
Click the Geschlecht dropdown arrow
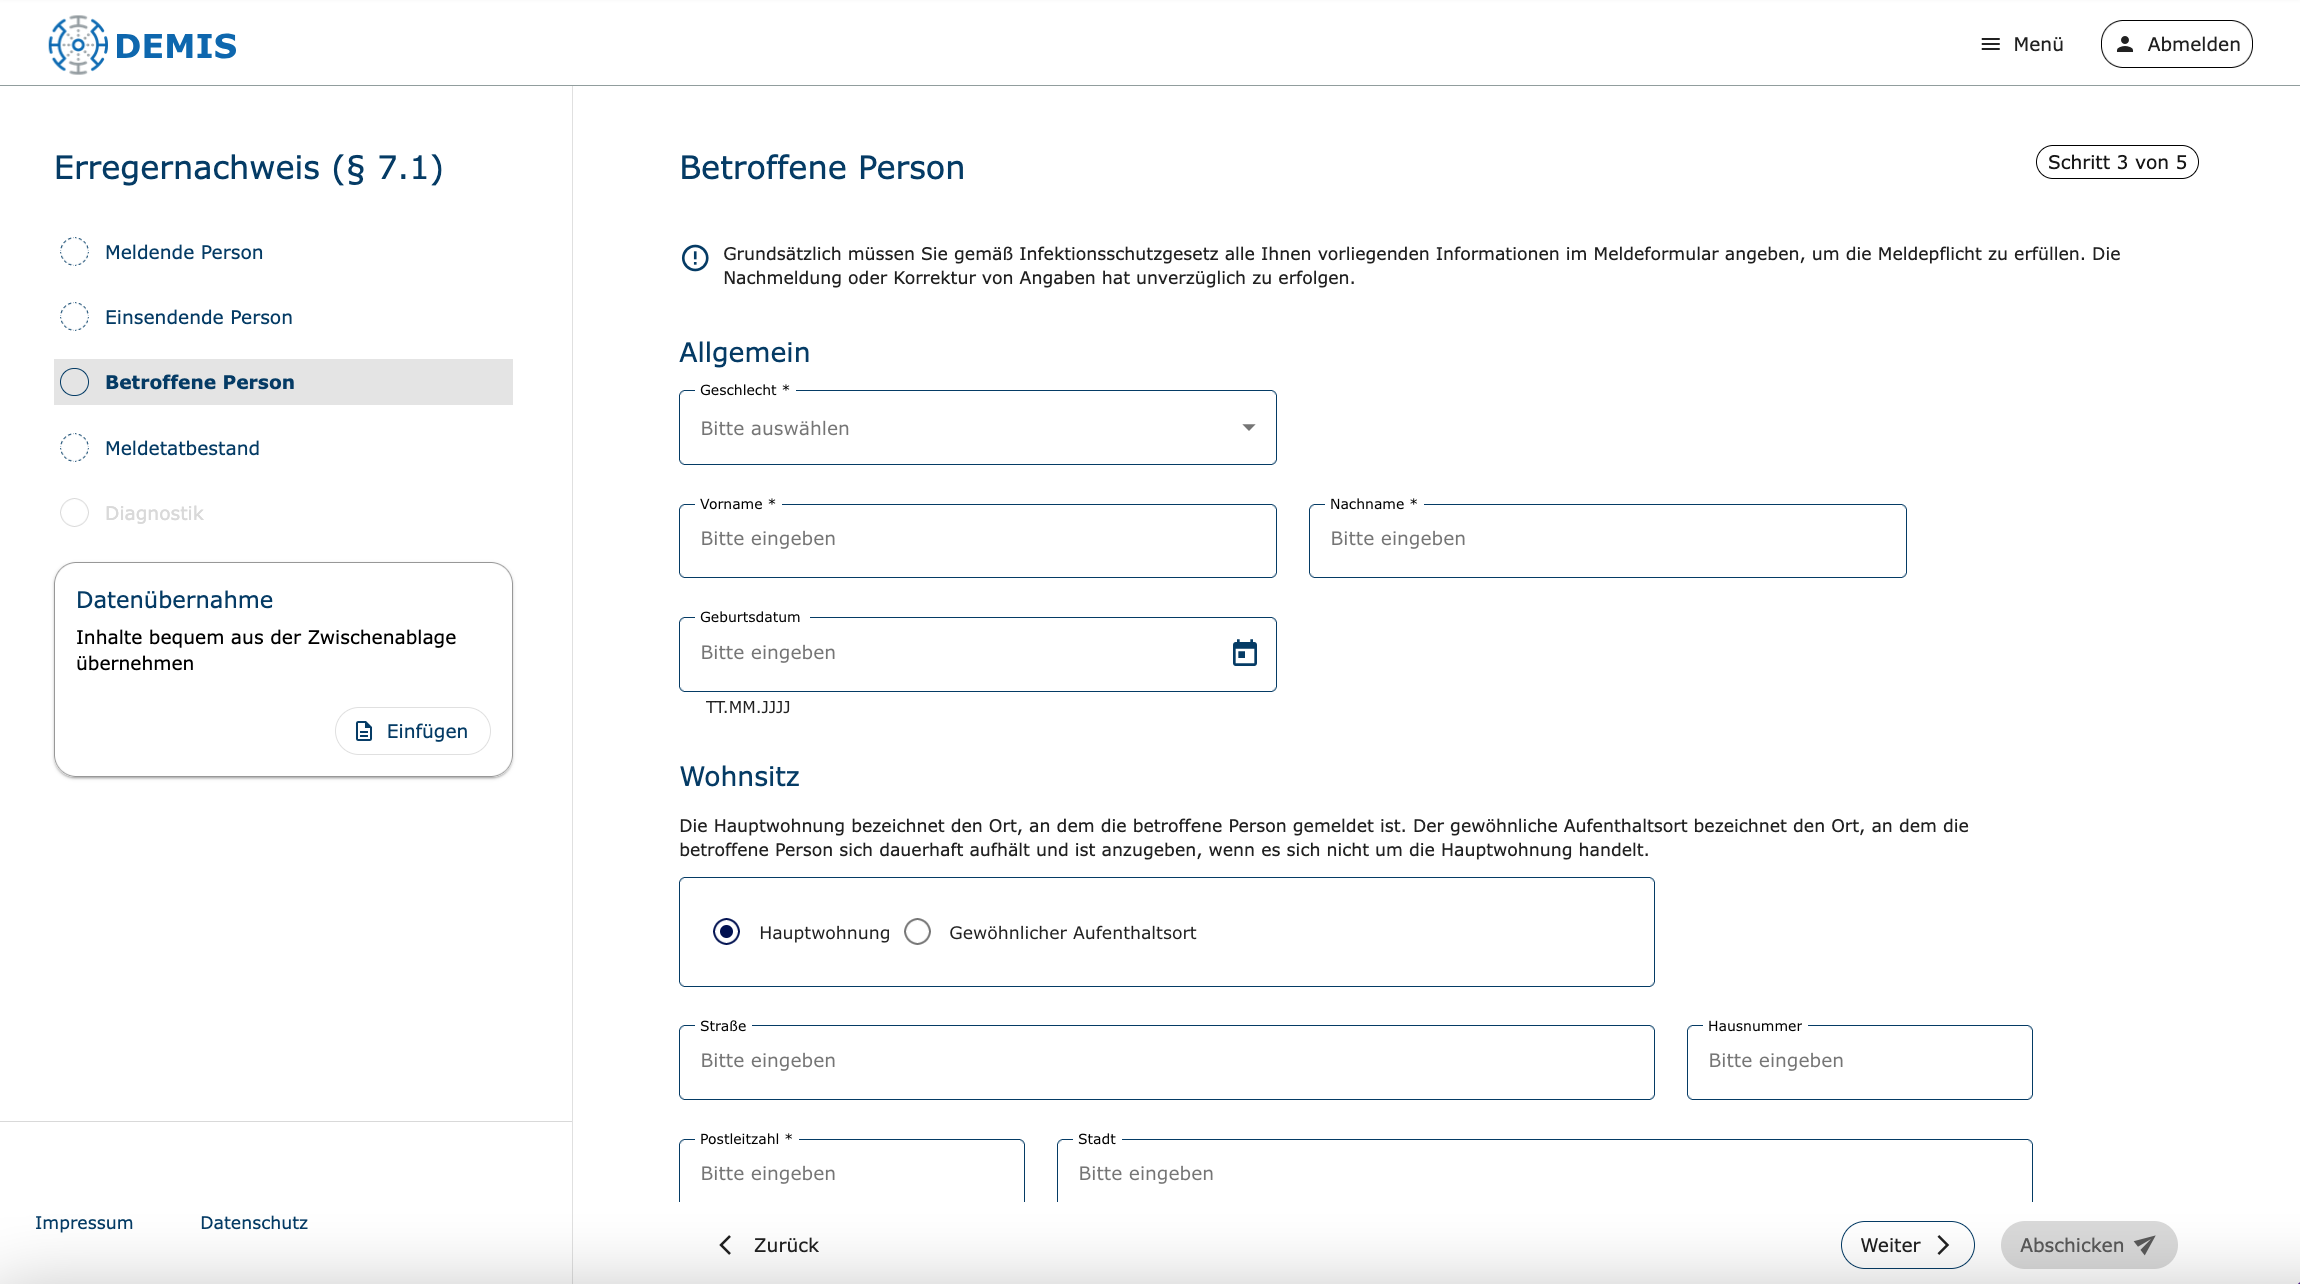tap(1248, 428)
